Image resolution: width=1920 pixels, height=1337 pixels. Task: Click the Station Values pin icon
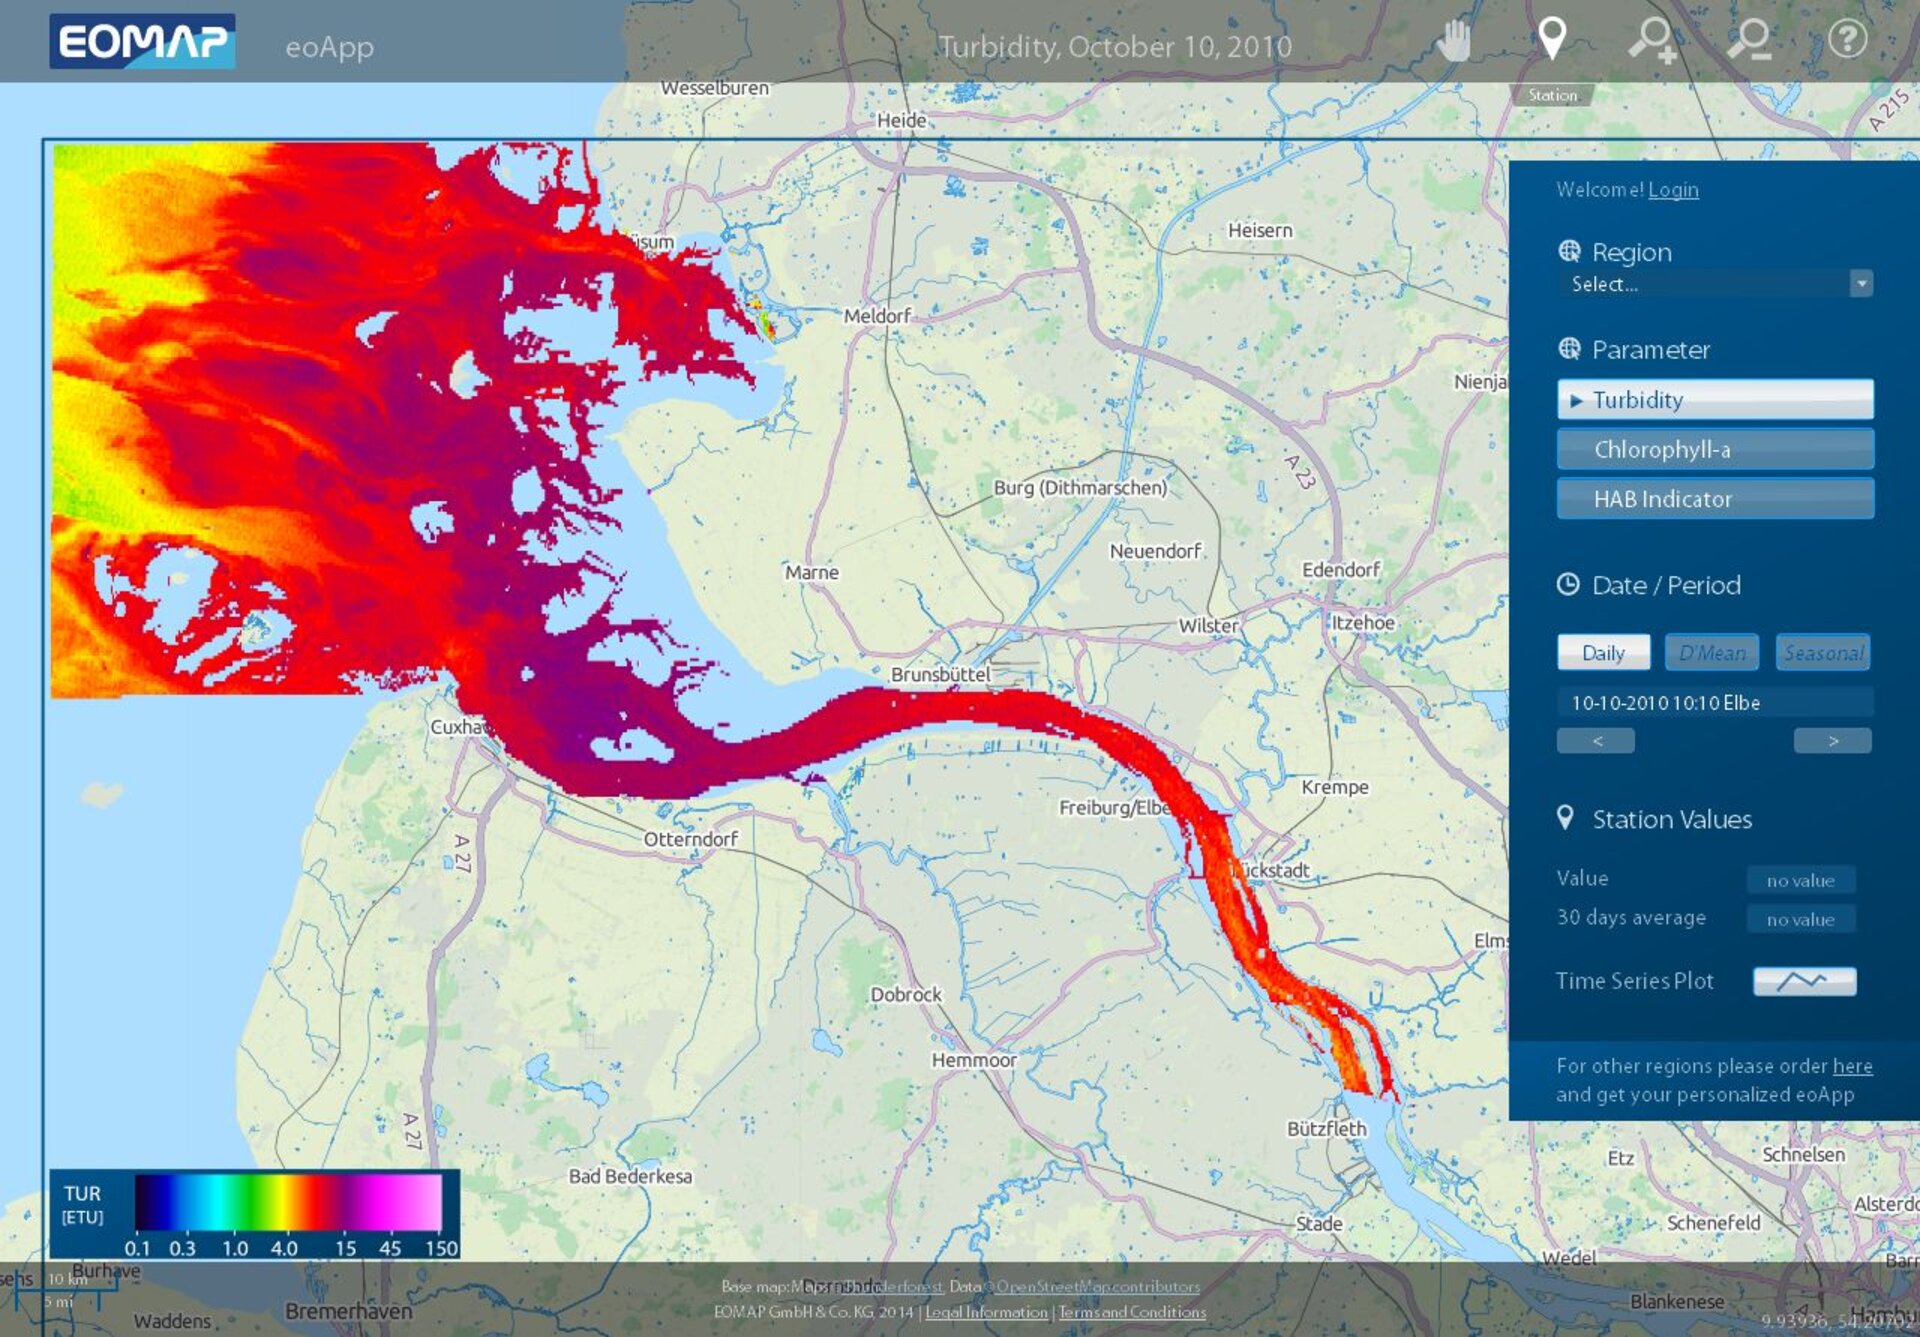1566,817
